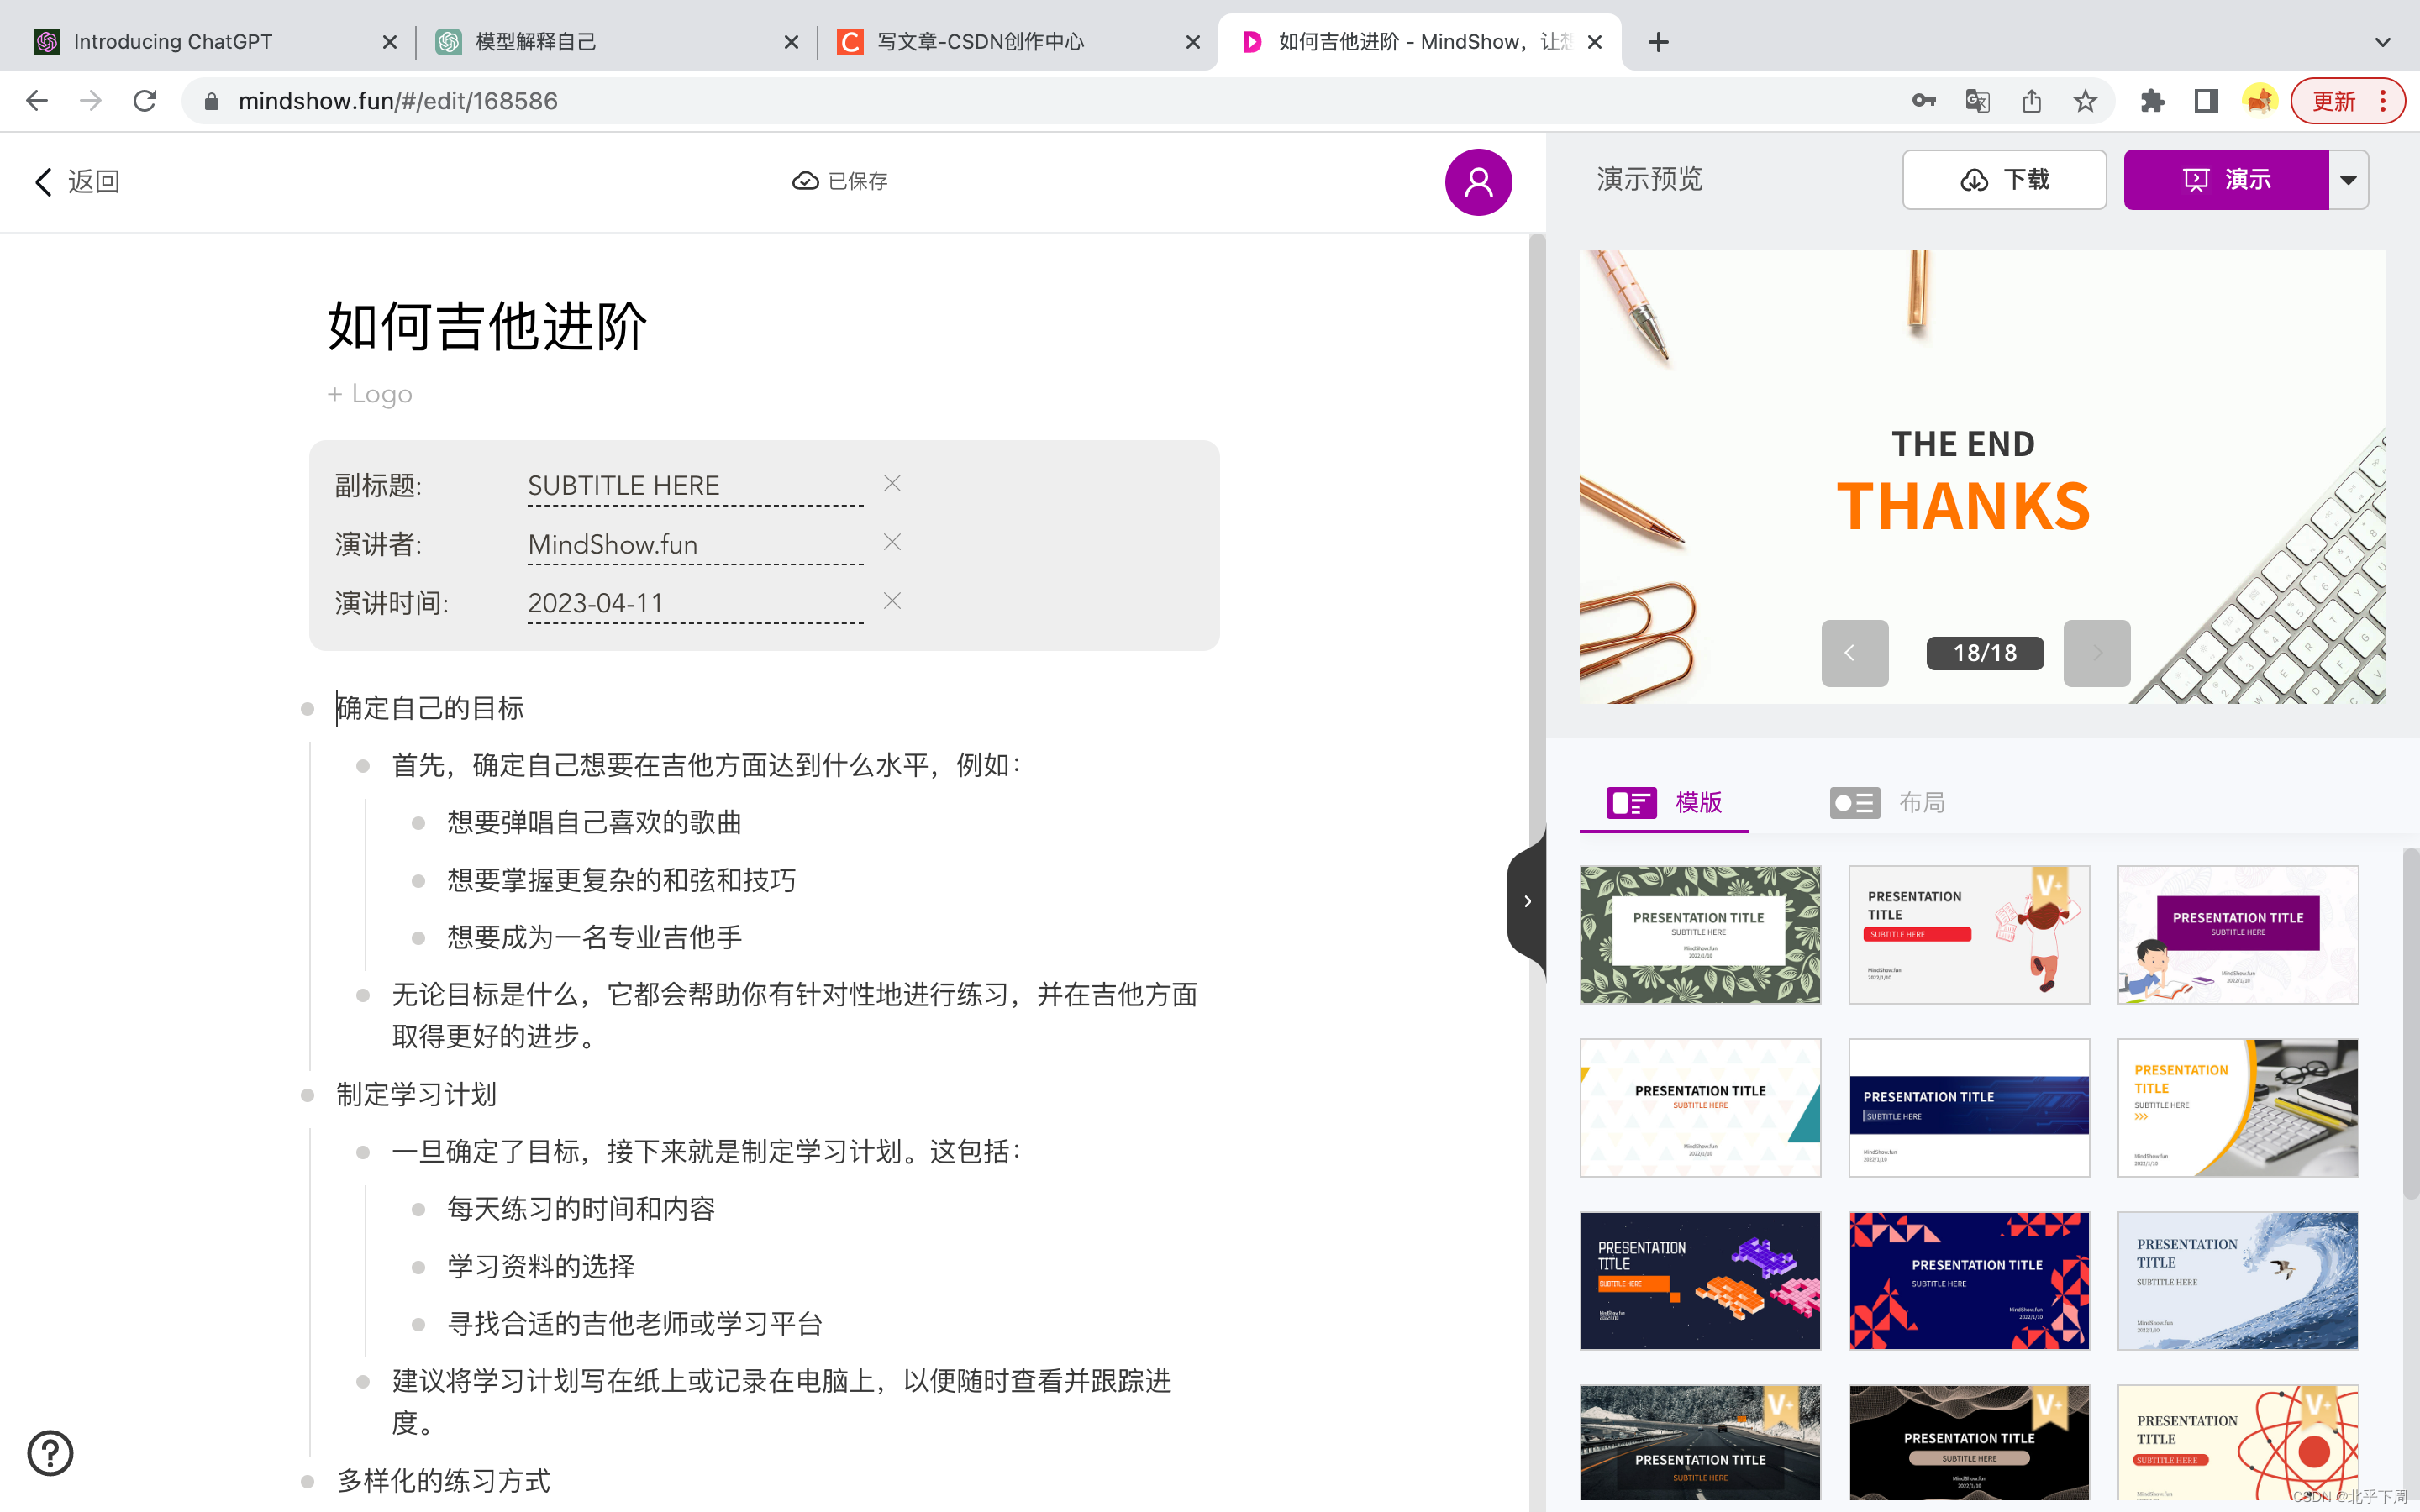Screen dimensions: 2420x1512
Task: Click the 18/18 slide counter
Action: [x=1985, y=653]
